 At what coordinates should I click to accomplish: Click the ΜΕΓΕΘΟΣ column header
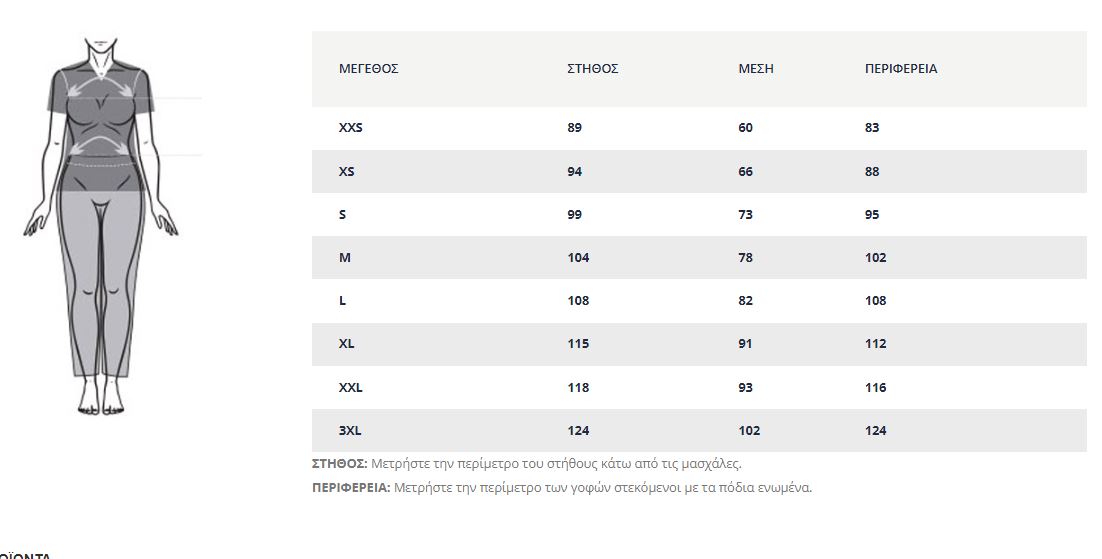[368, 69]
